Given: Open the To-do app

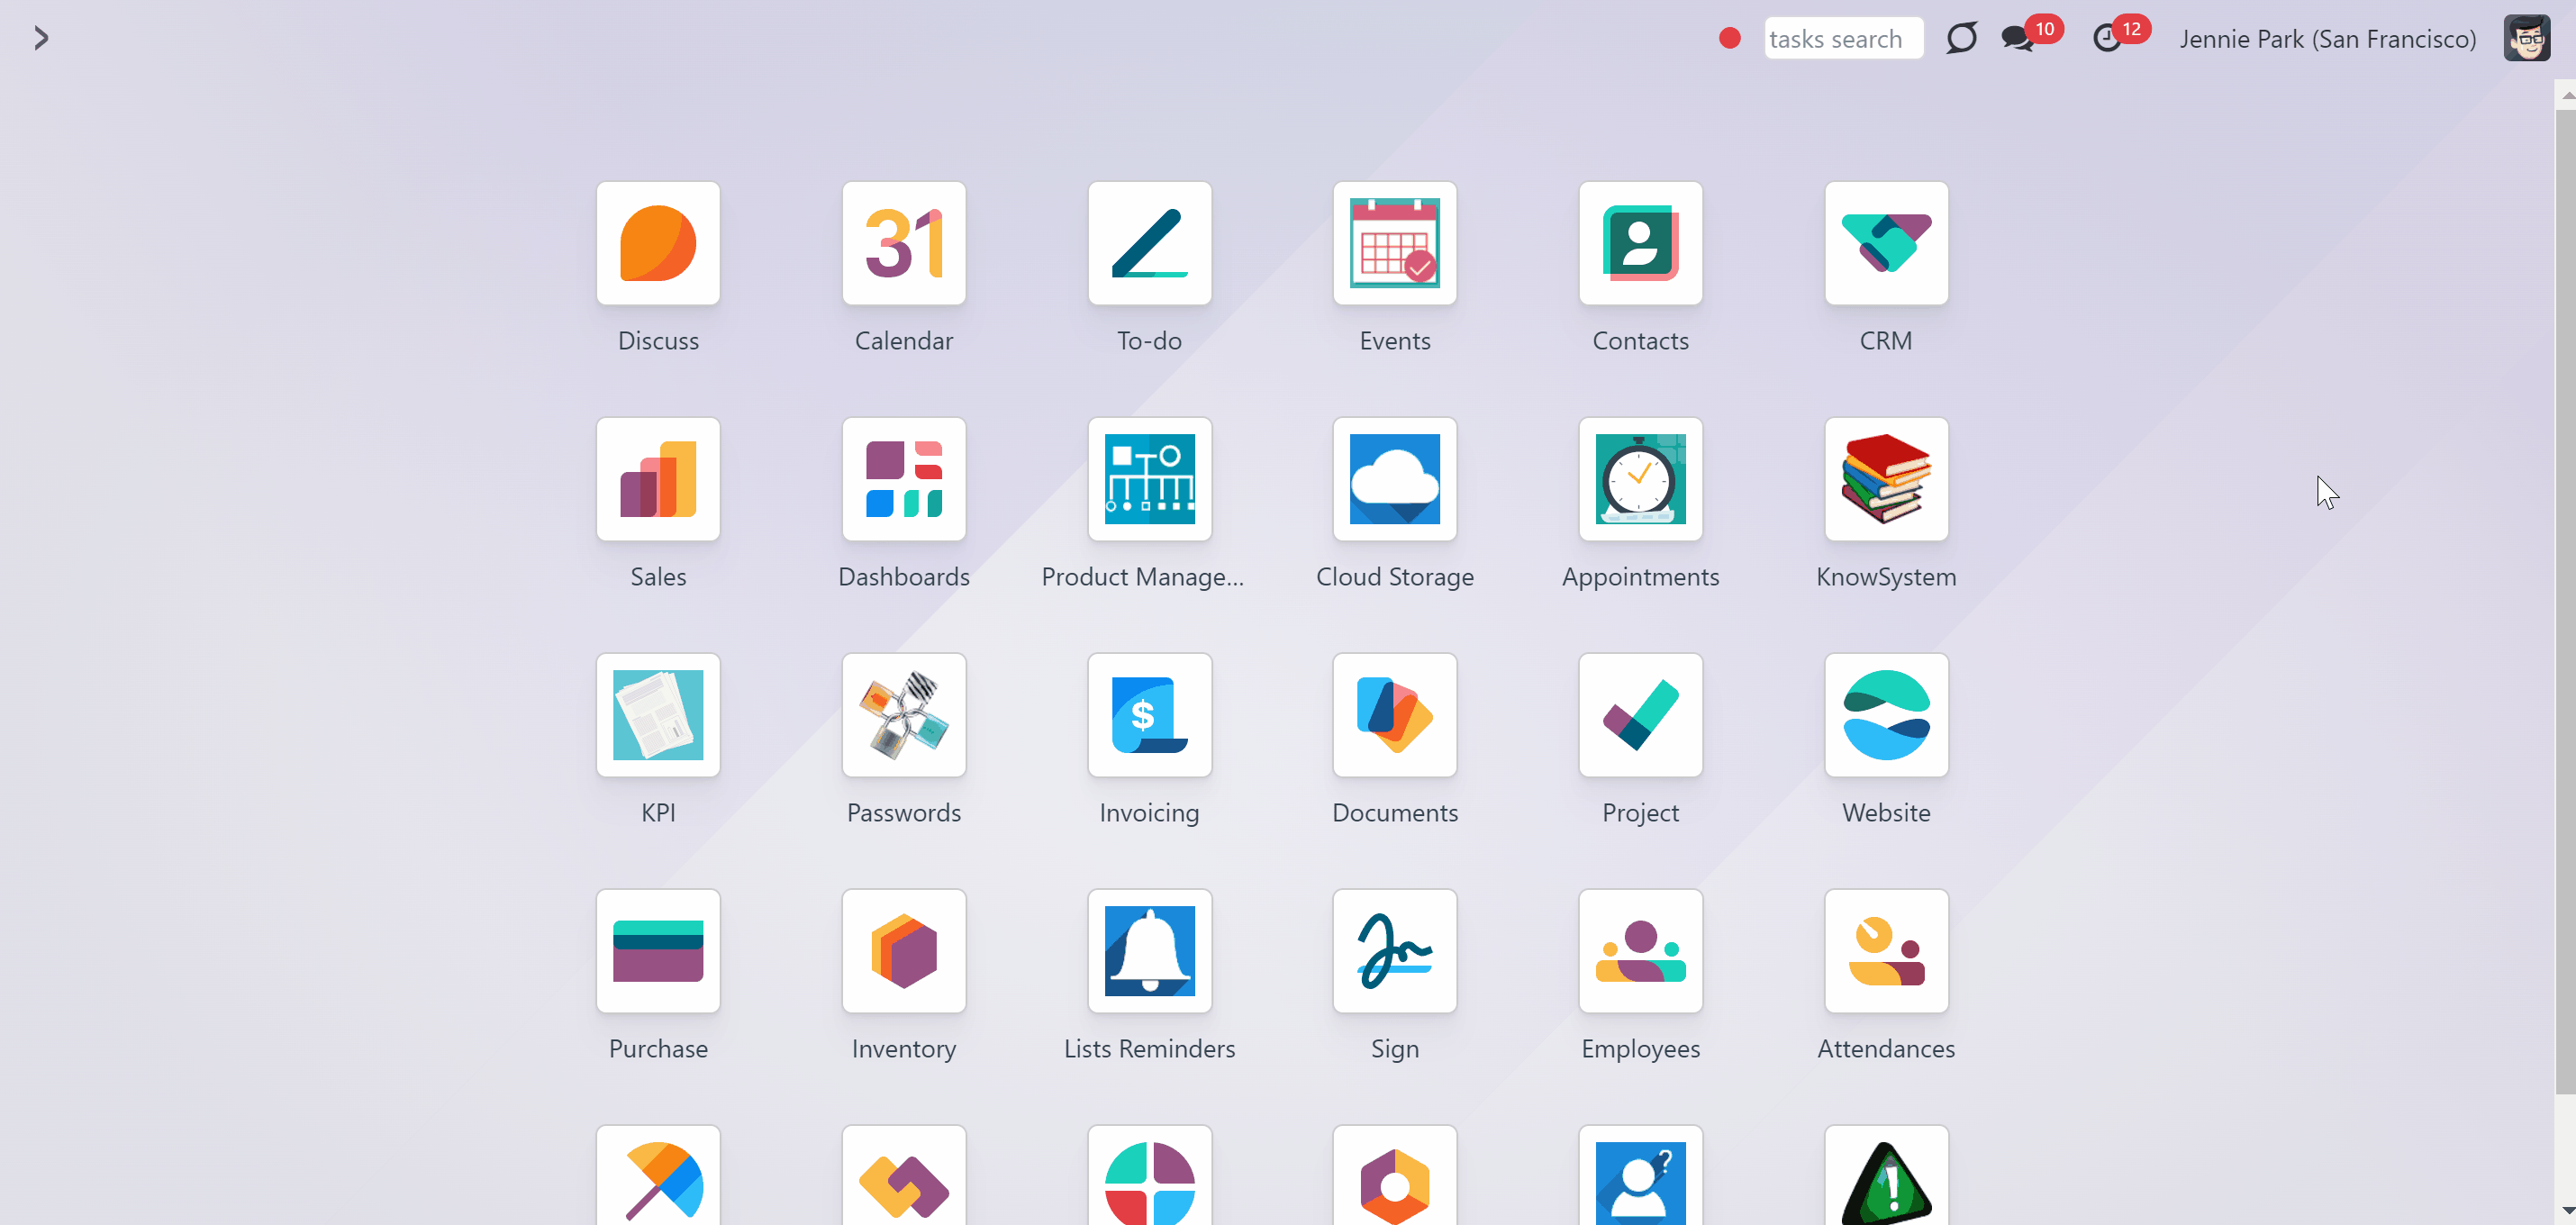Looking at the screenshot, I should pyautogui.click(x=1150, y=243).
